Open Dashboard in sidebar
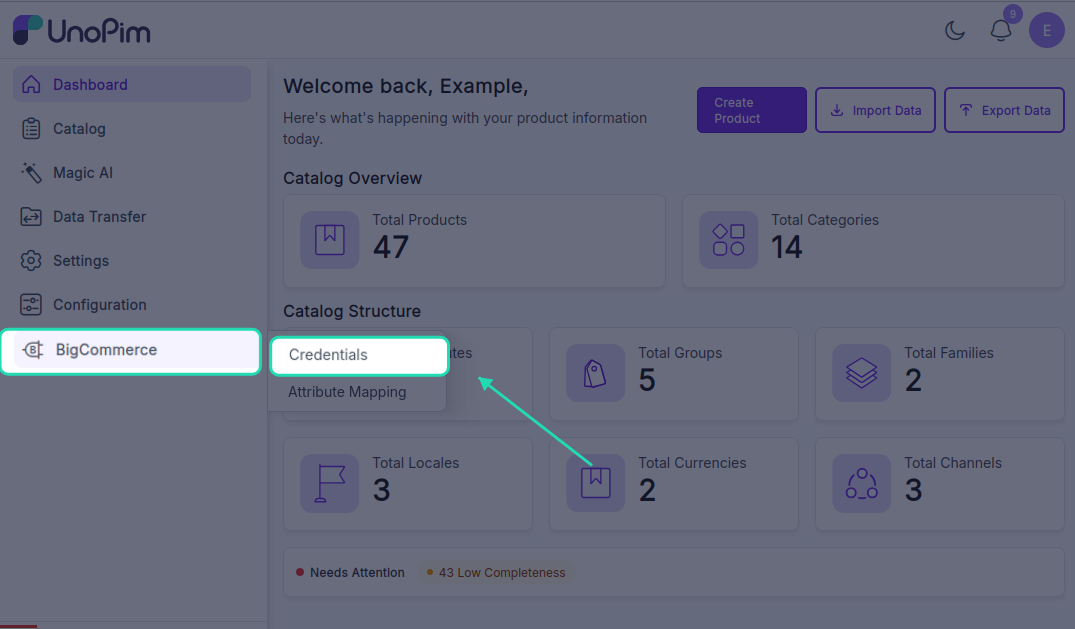Image resolution: width=1075 pixels, height=629 pixels. [132, 84]
